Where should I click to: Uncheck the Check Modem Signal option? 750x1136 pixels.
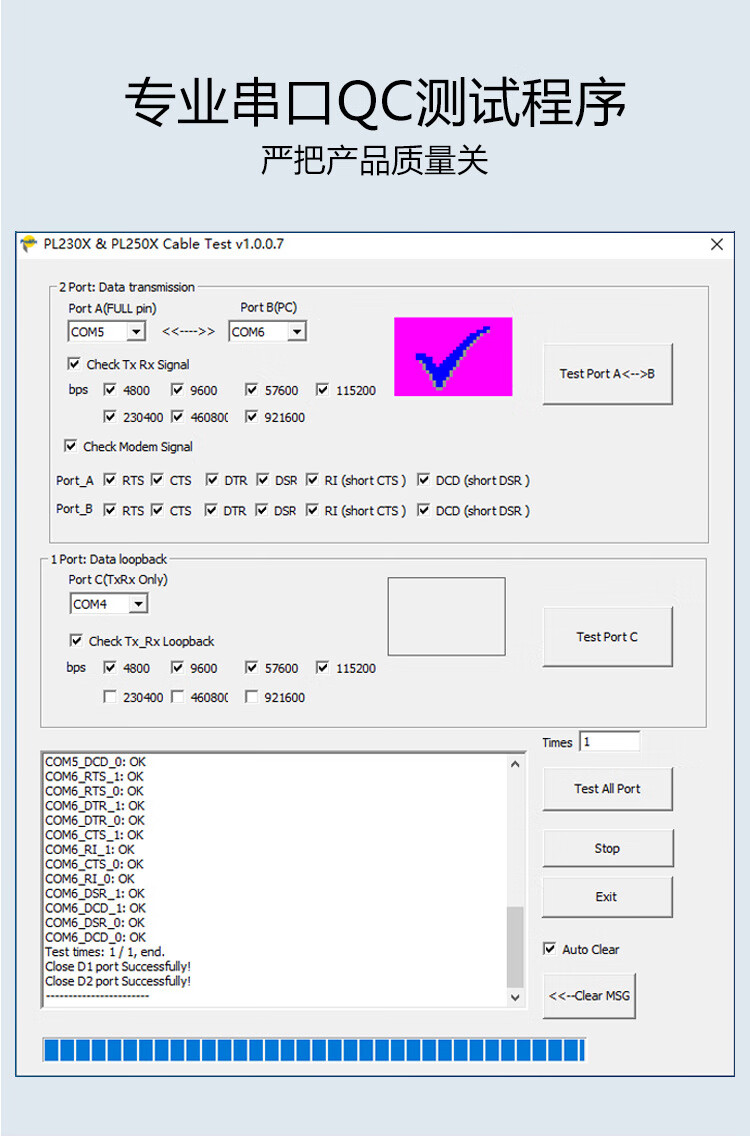click(x=71, y=446)
